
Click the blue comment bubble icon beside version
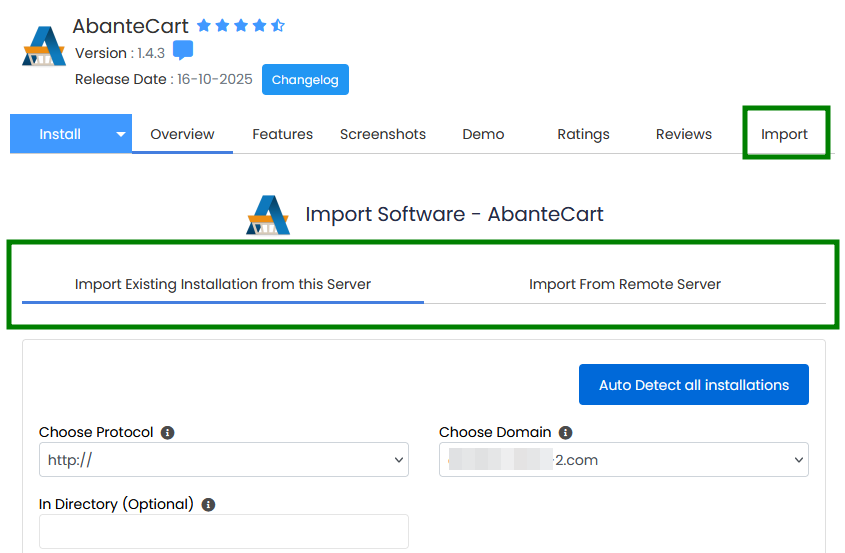[x=183, y=51]
